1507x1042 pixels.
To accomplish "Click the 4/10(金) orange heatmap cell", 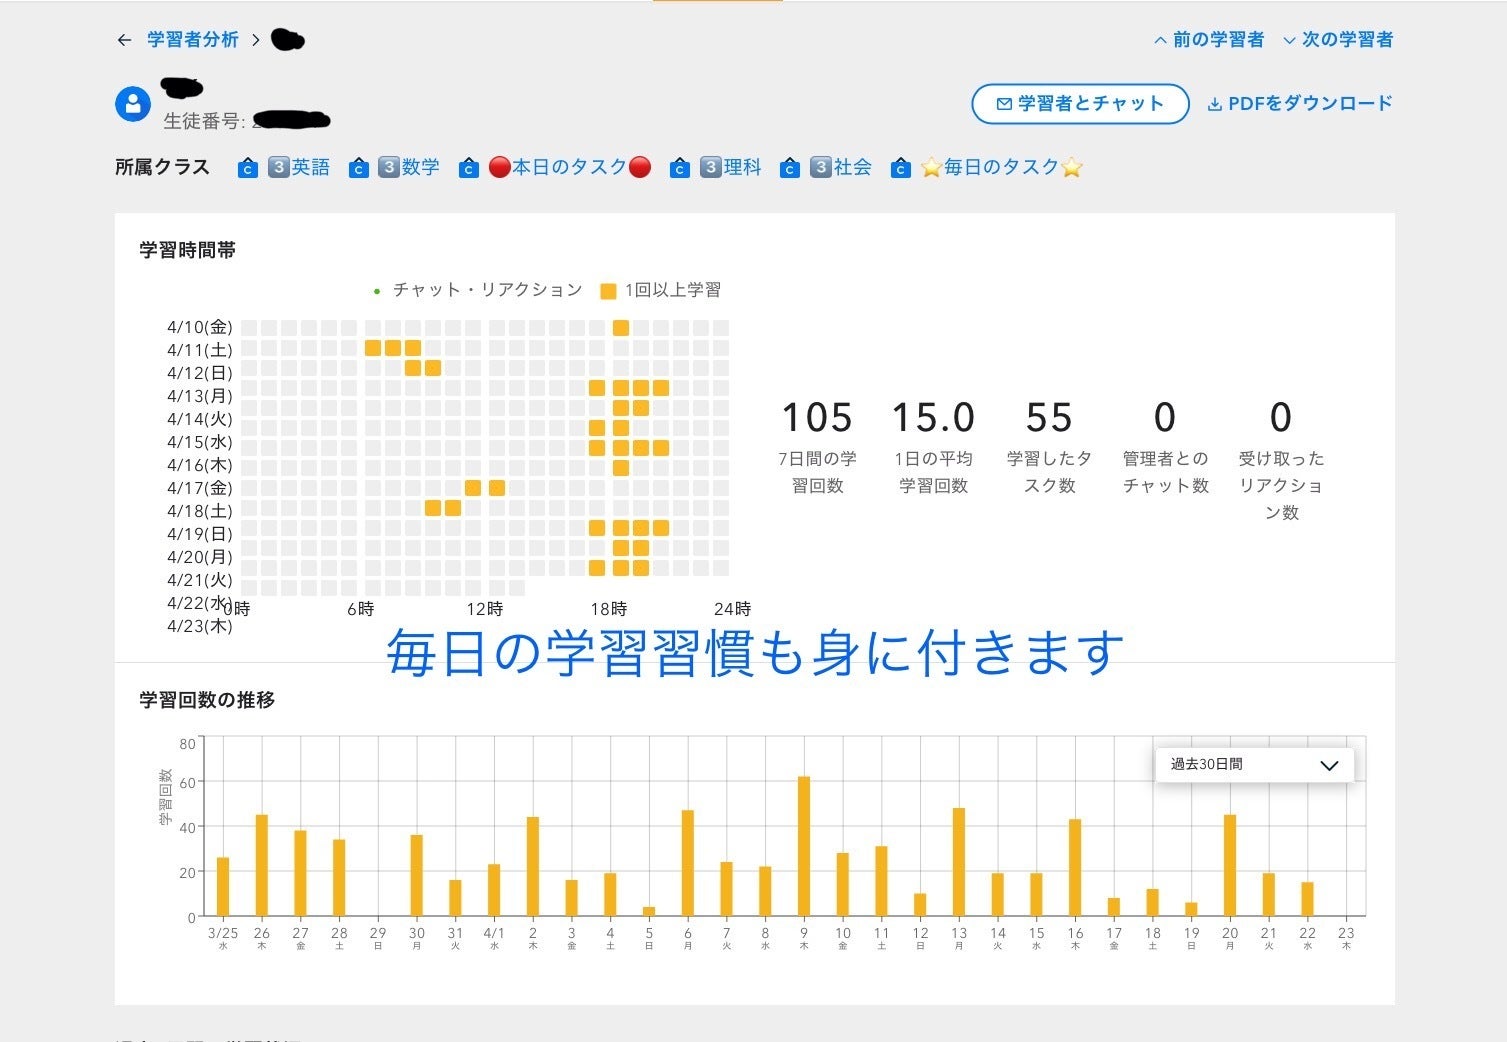I will pyautogui.click(x=621, y=328).
